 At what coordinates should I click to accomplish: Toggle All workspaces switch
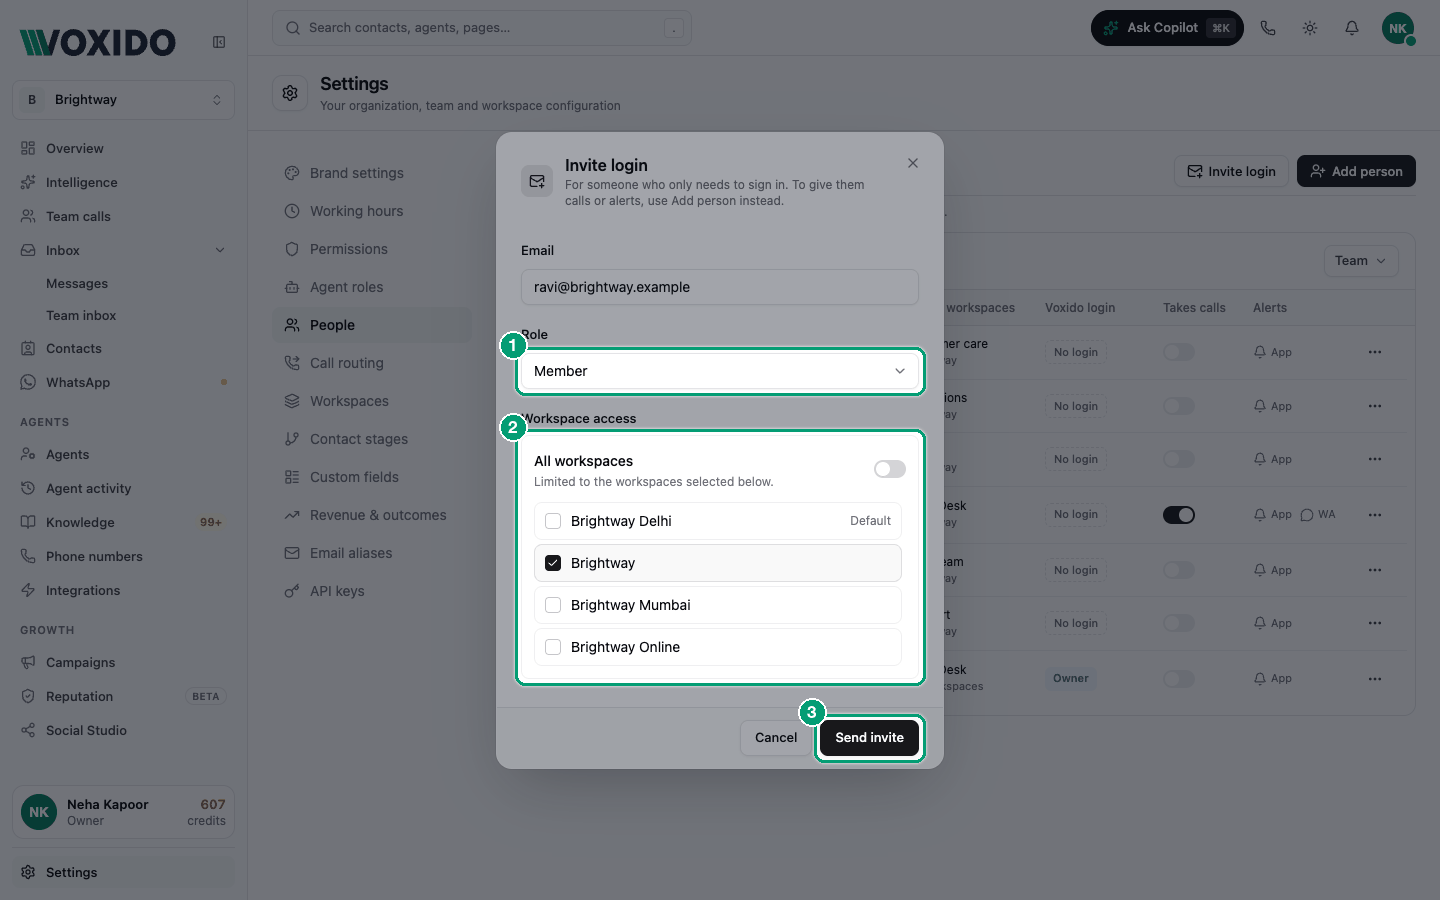click(890, 469)
